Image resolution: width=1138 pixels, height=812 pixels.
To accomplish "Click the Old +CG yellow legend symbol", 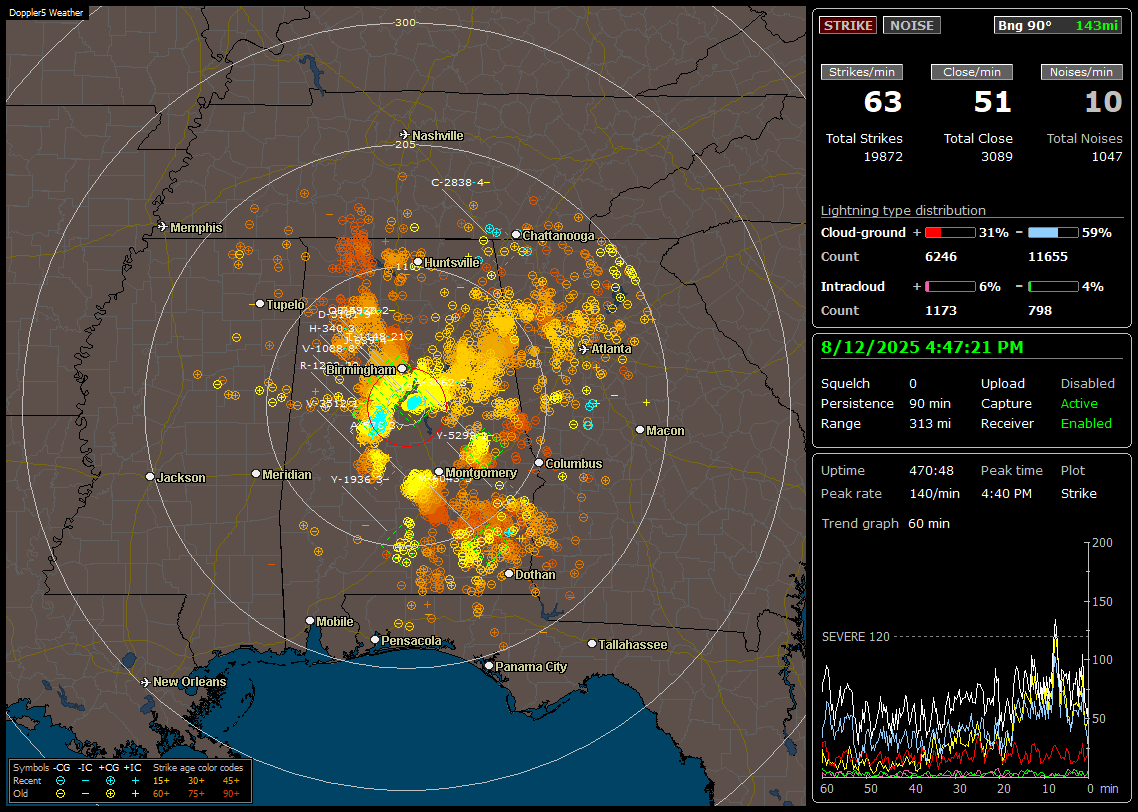I will coord(110,794).
